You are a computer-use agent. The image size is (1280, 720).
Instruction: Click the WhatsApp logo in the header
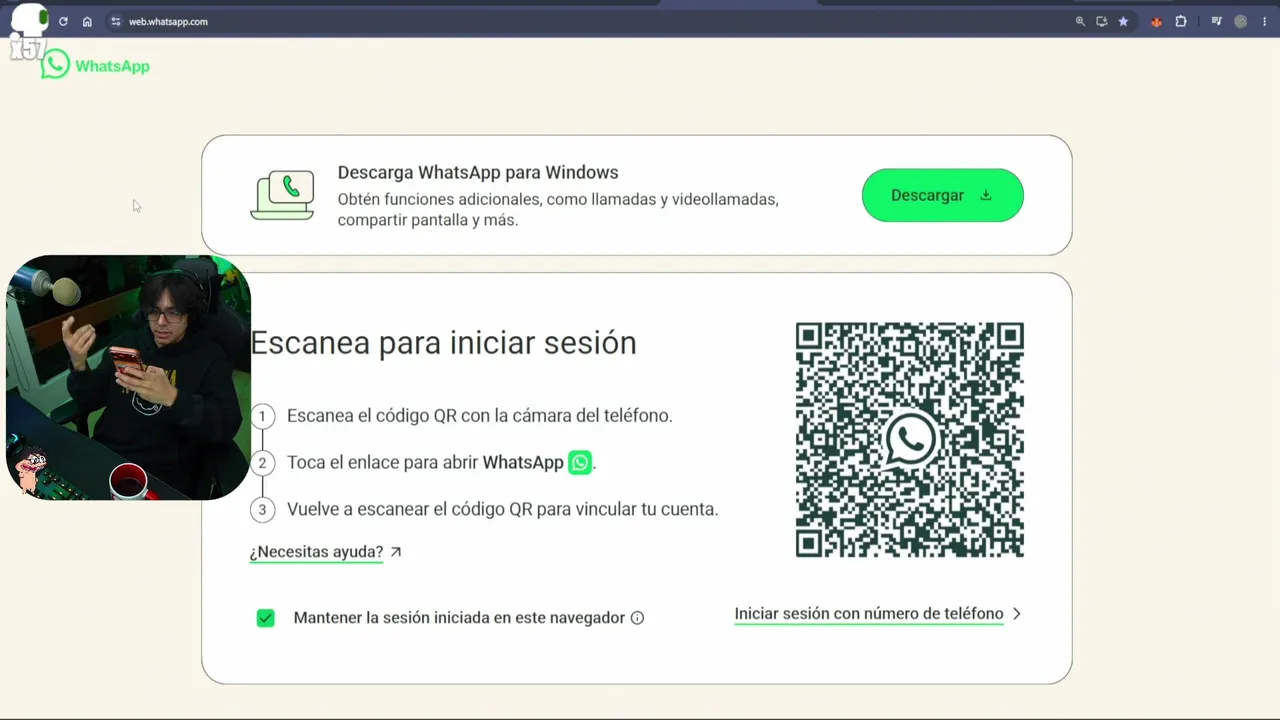pos(95,66)
